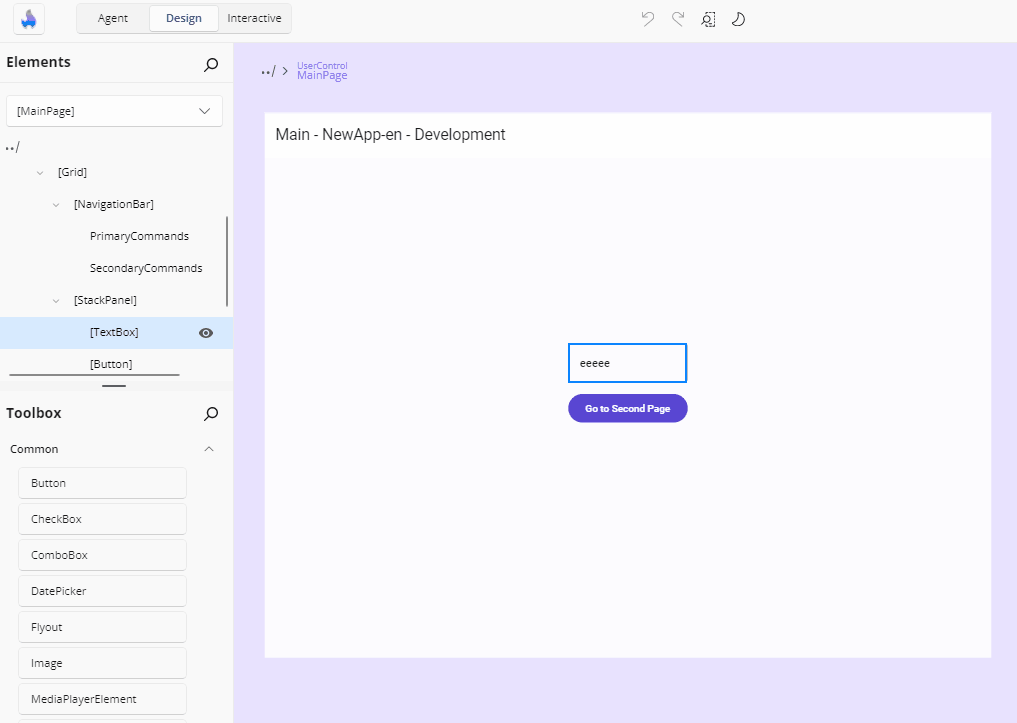Switch to the Interactive tab
This screenshot has height=723, width=1017.
[254, 18]
